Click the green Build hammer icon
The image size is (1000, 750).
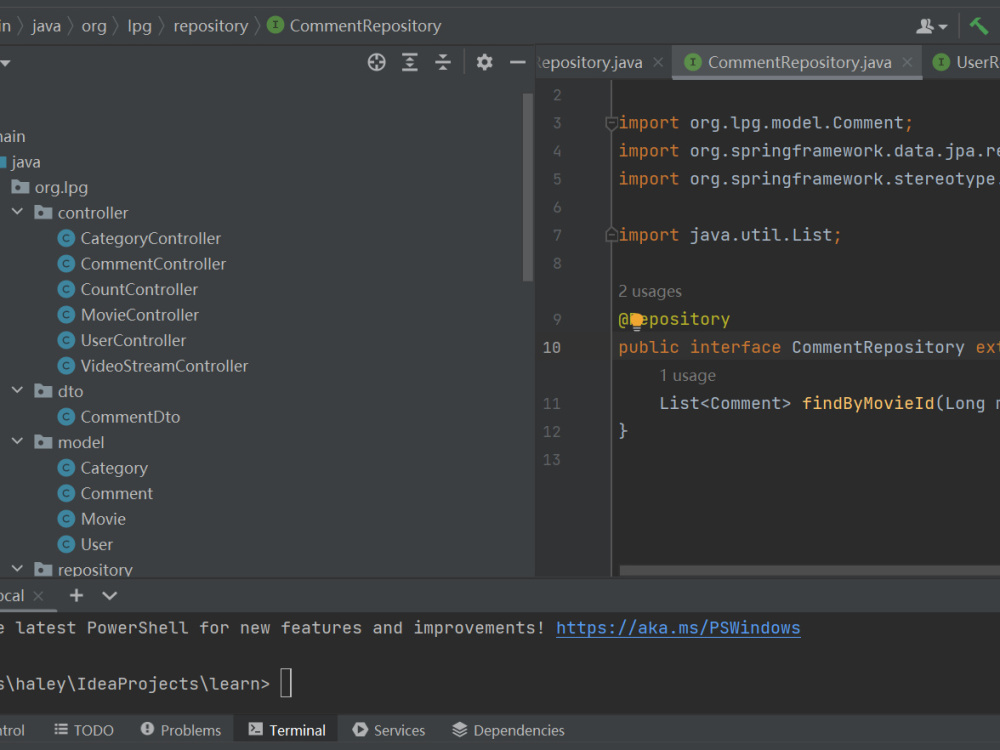coord(979,26)
